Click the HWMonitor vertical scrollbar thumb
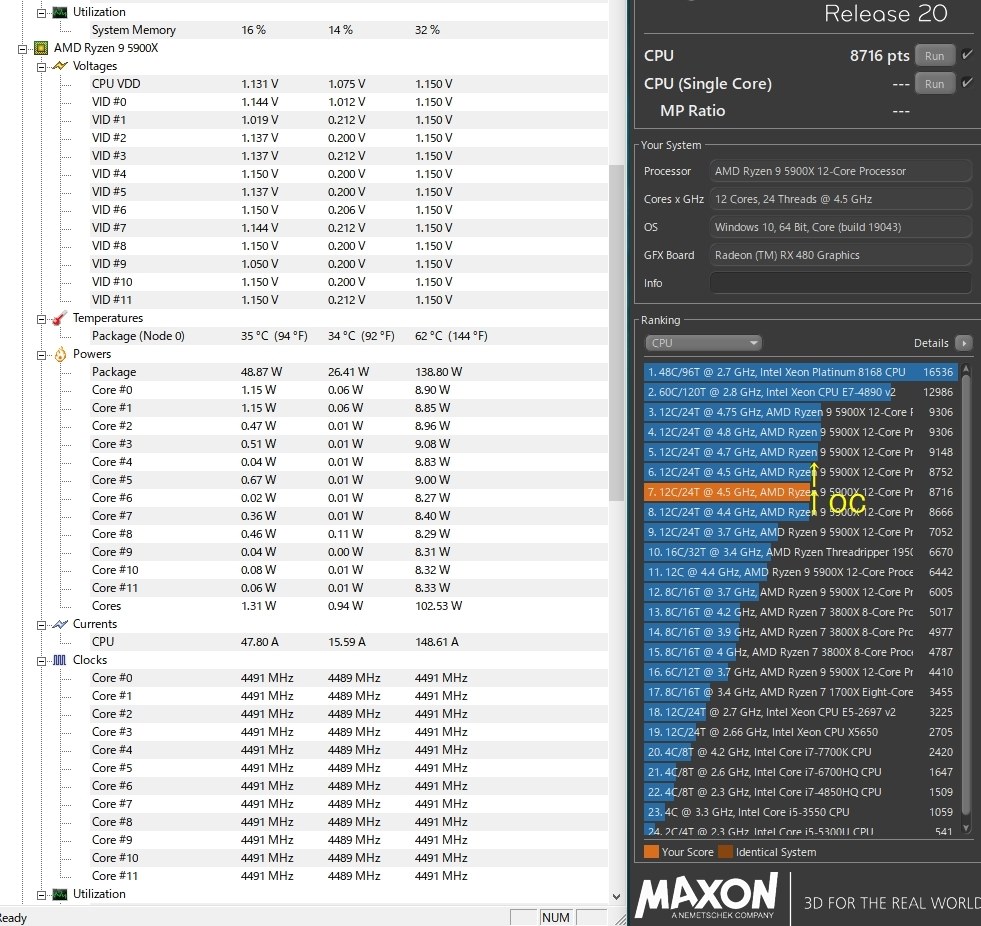Image resolution: width=981 pixels, height=926 pixels. tap(616, 332)
